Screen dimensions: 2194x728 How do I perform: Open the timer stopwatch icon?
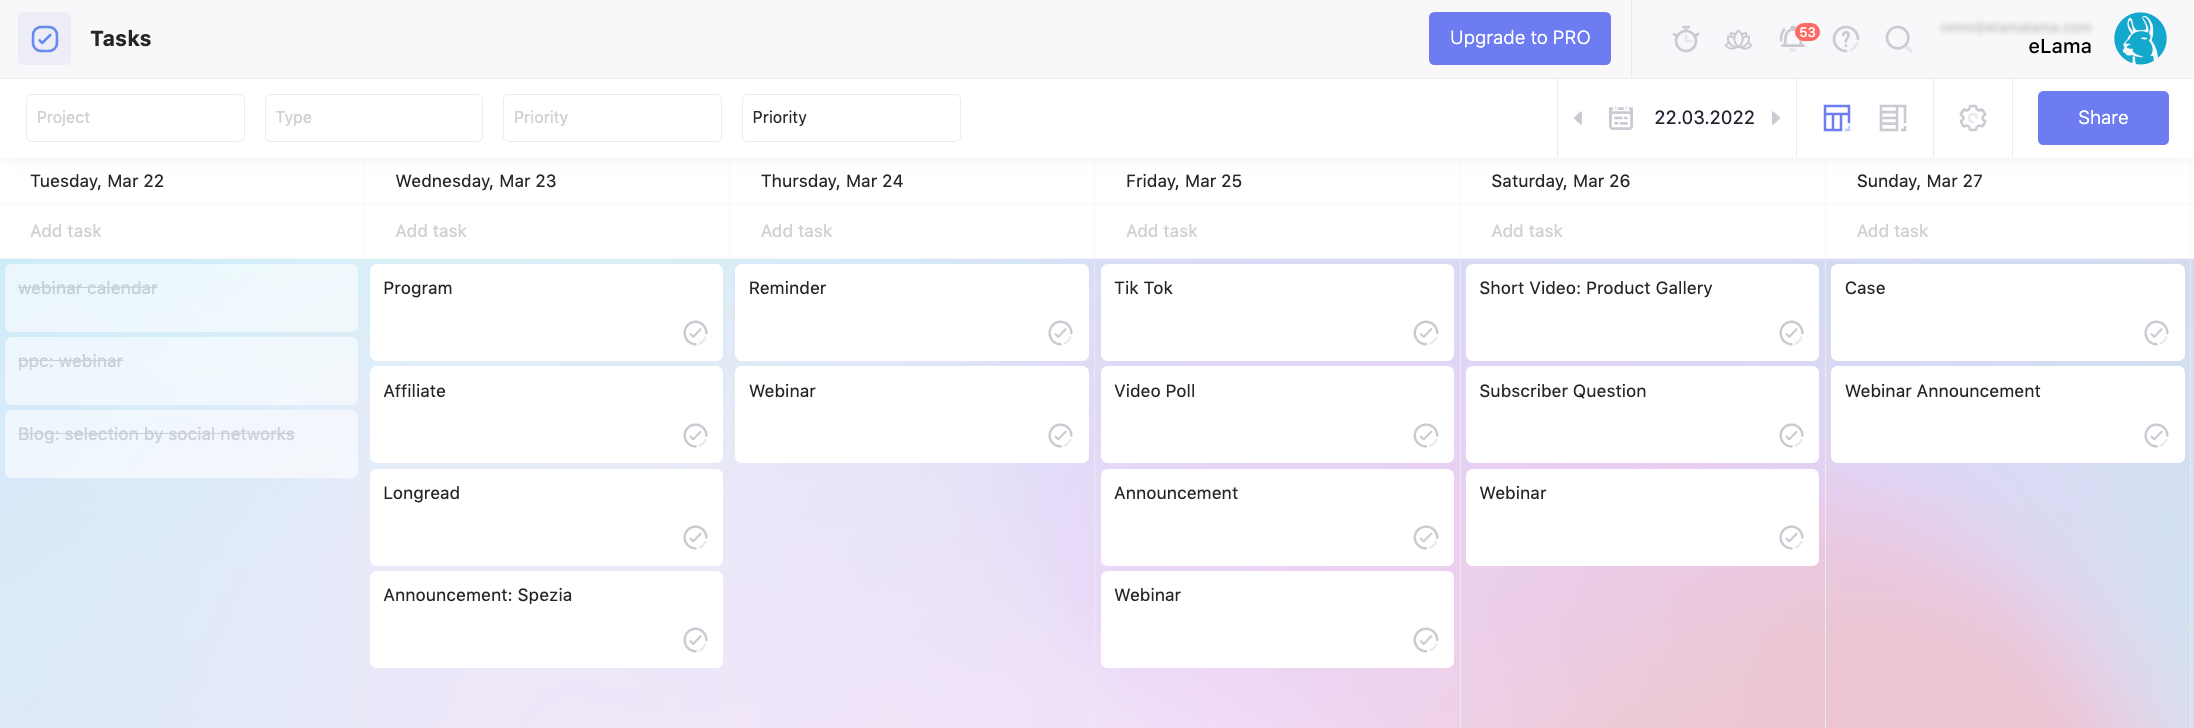(x=1686, y=39)
